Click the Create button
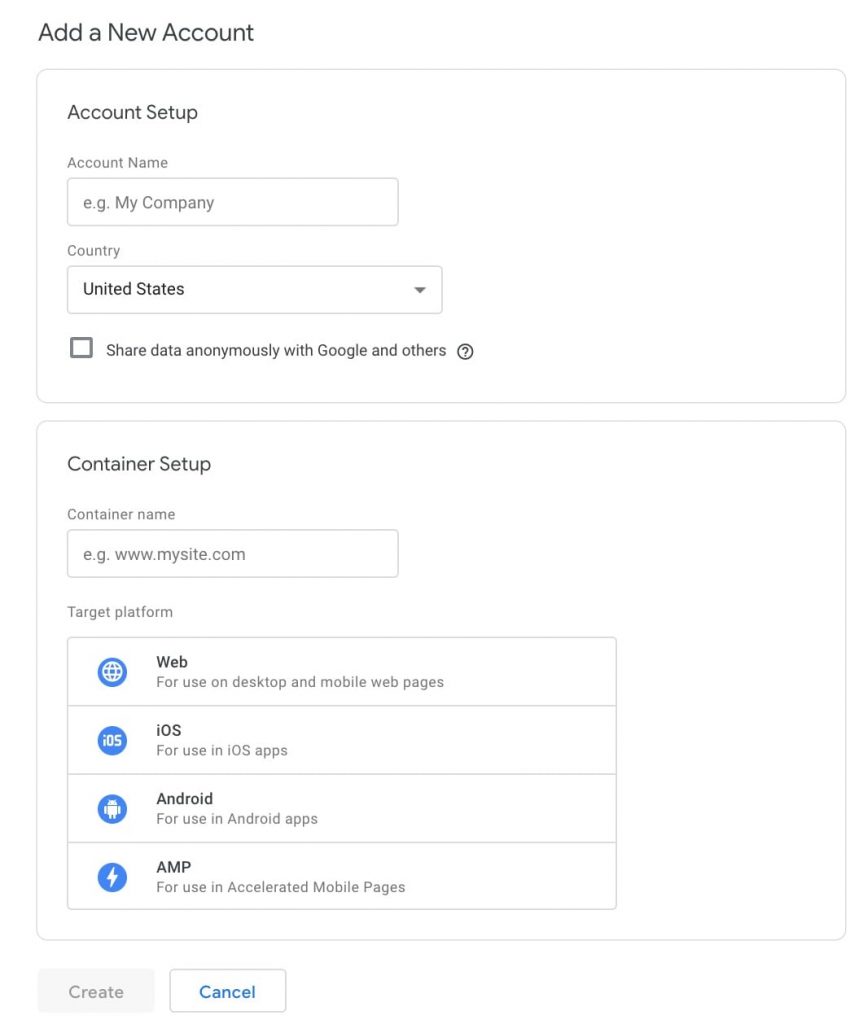This screenshot has width=863, height=1024. pos(95,991)
